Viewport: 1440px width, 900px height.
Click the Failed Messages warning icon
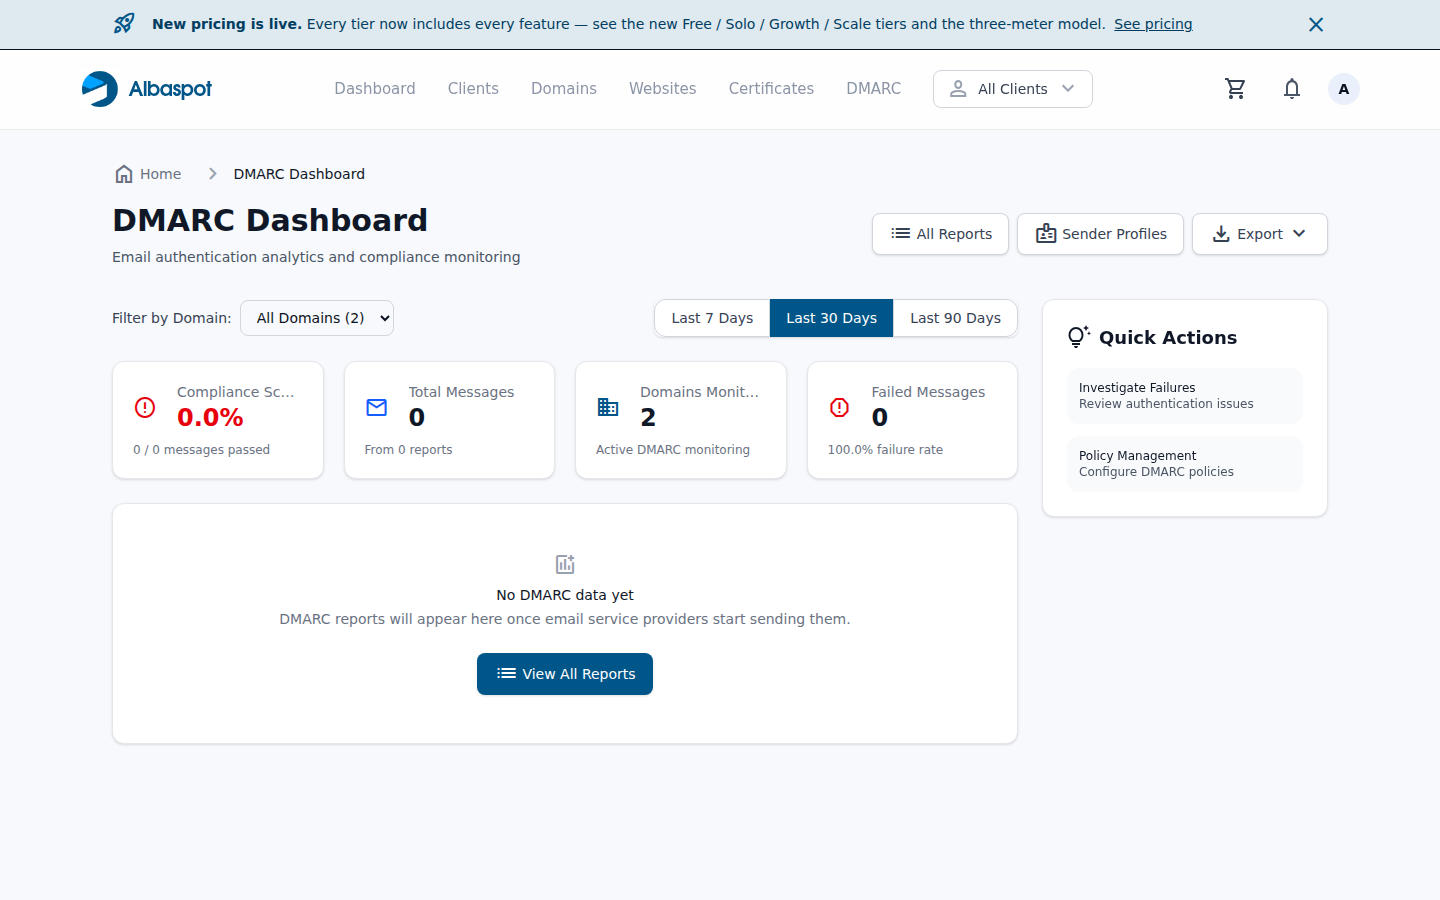tap(840, 407)
